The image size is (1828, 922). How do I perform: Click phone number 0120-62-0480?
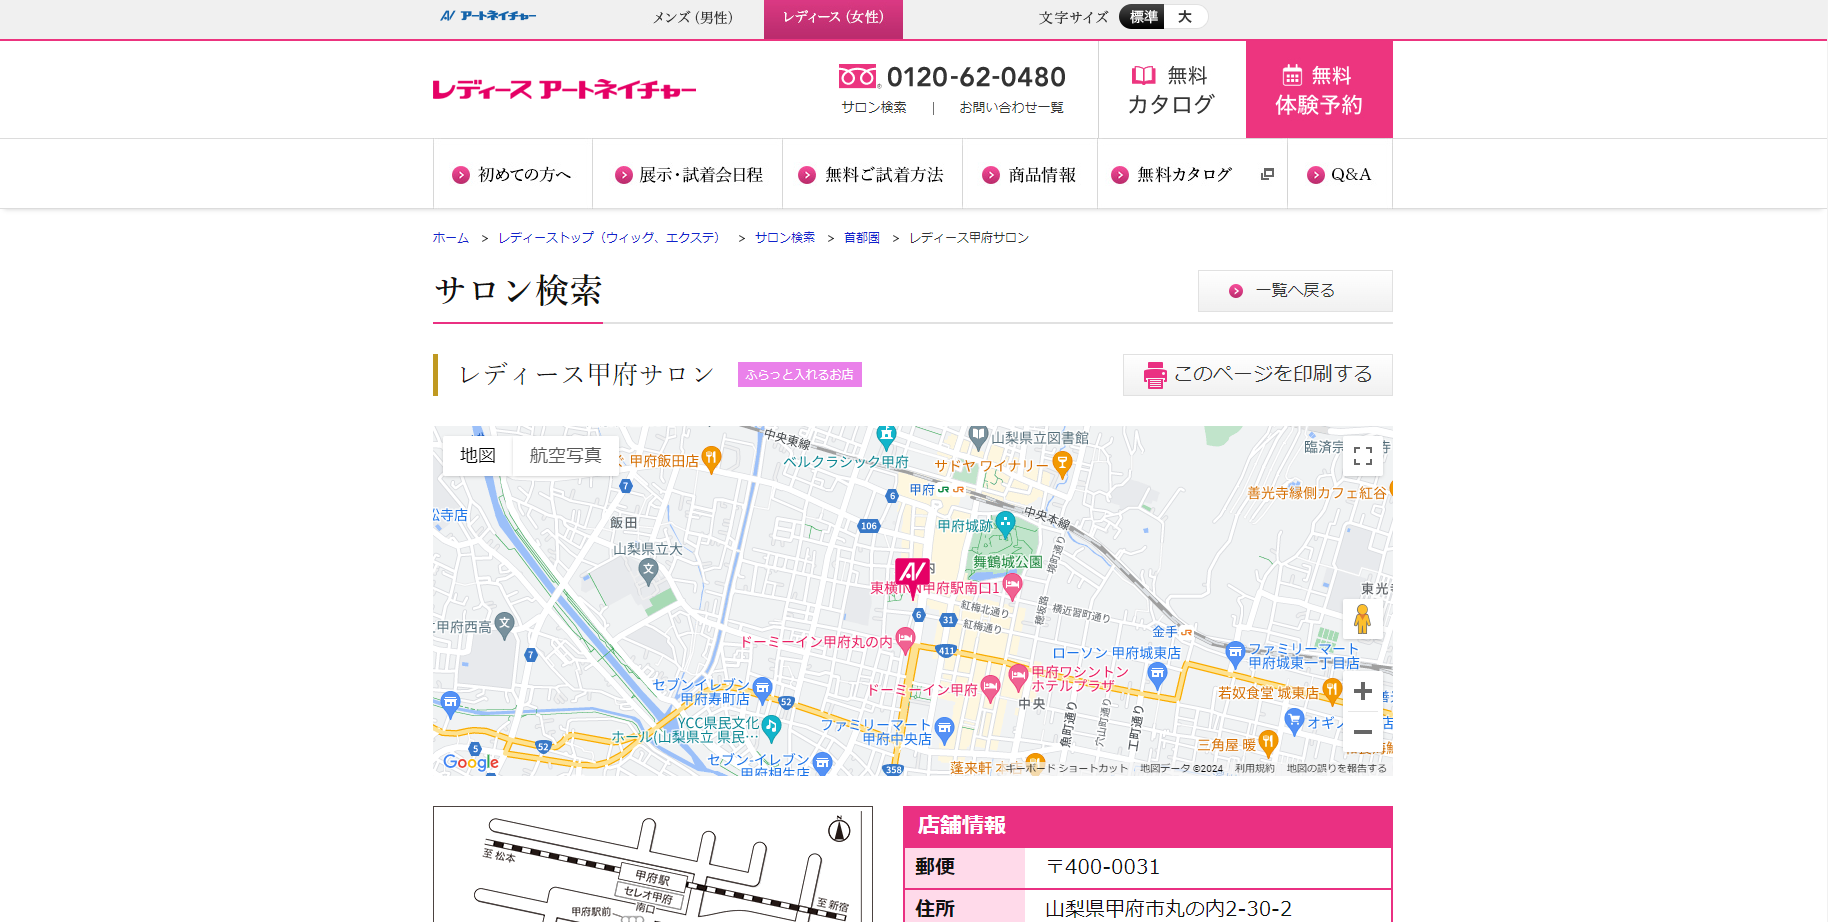(x=976, y=77)
